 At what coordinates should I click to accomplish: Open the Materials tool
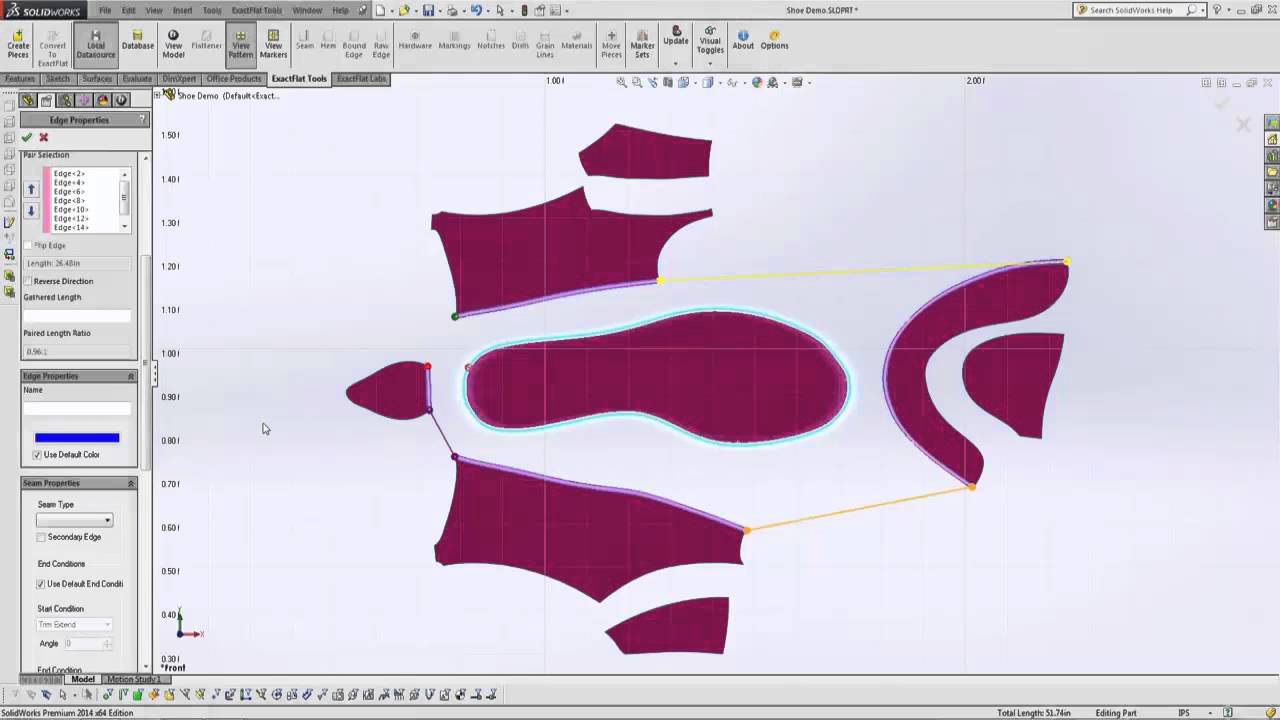tap(577, 40)
